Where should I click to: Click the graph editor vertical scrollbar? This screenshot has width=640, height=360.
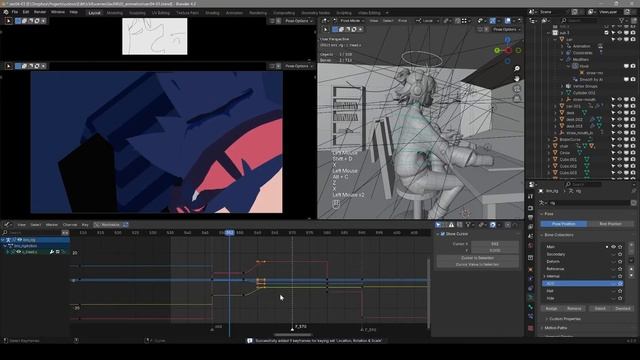(428, 293)
